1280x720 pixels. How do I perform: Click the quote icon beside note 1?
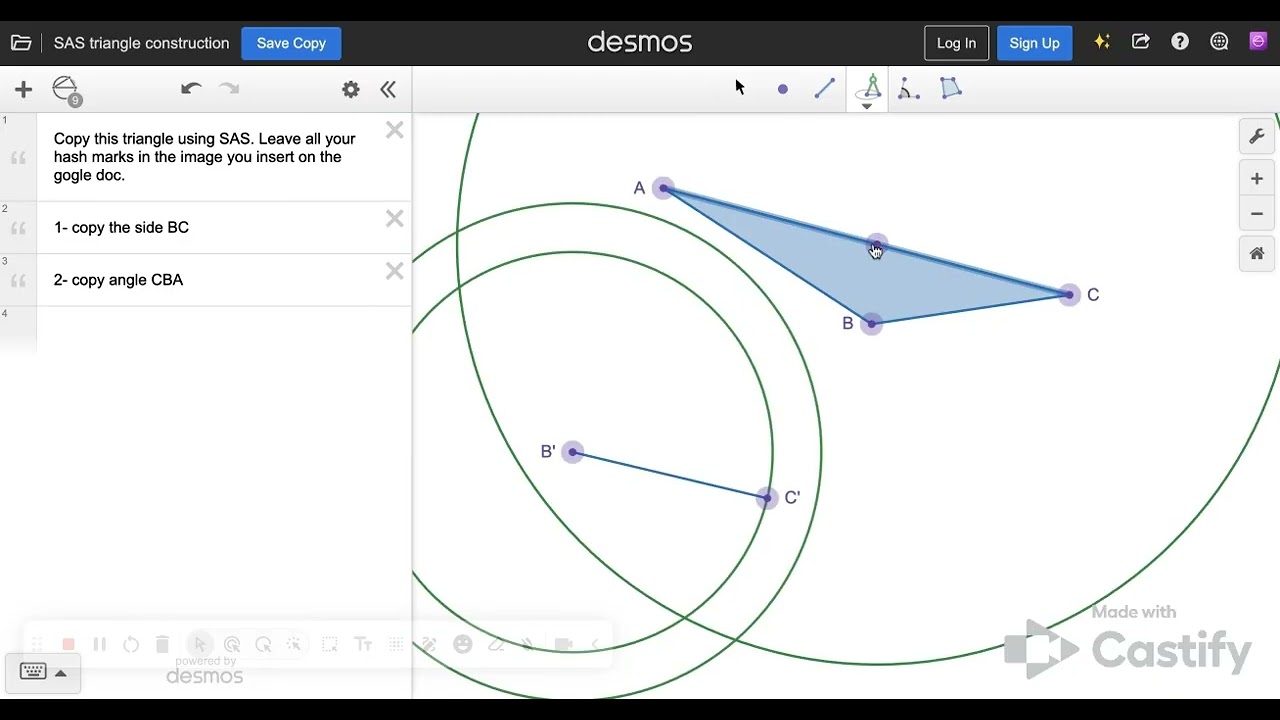click(18, 158)
